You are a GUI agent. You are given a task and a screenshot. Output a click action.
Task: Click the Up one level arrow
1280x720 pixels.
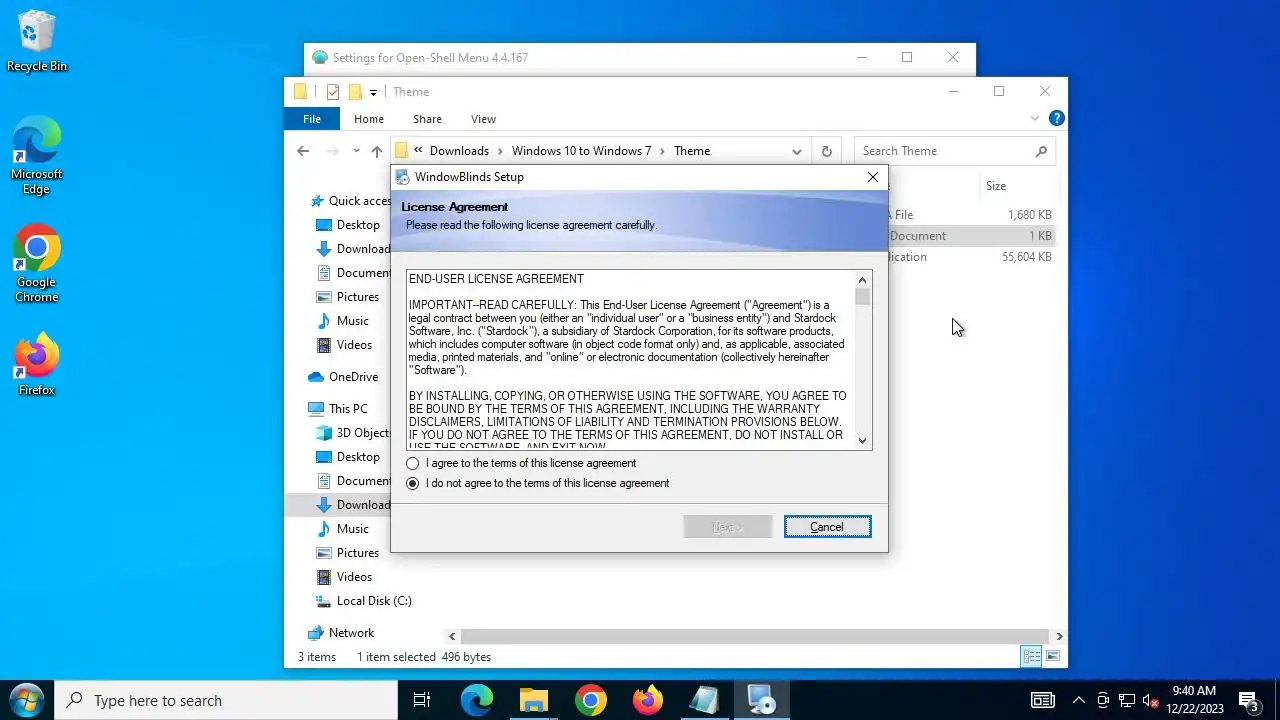click(x=376, y=151)
